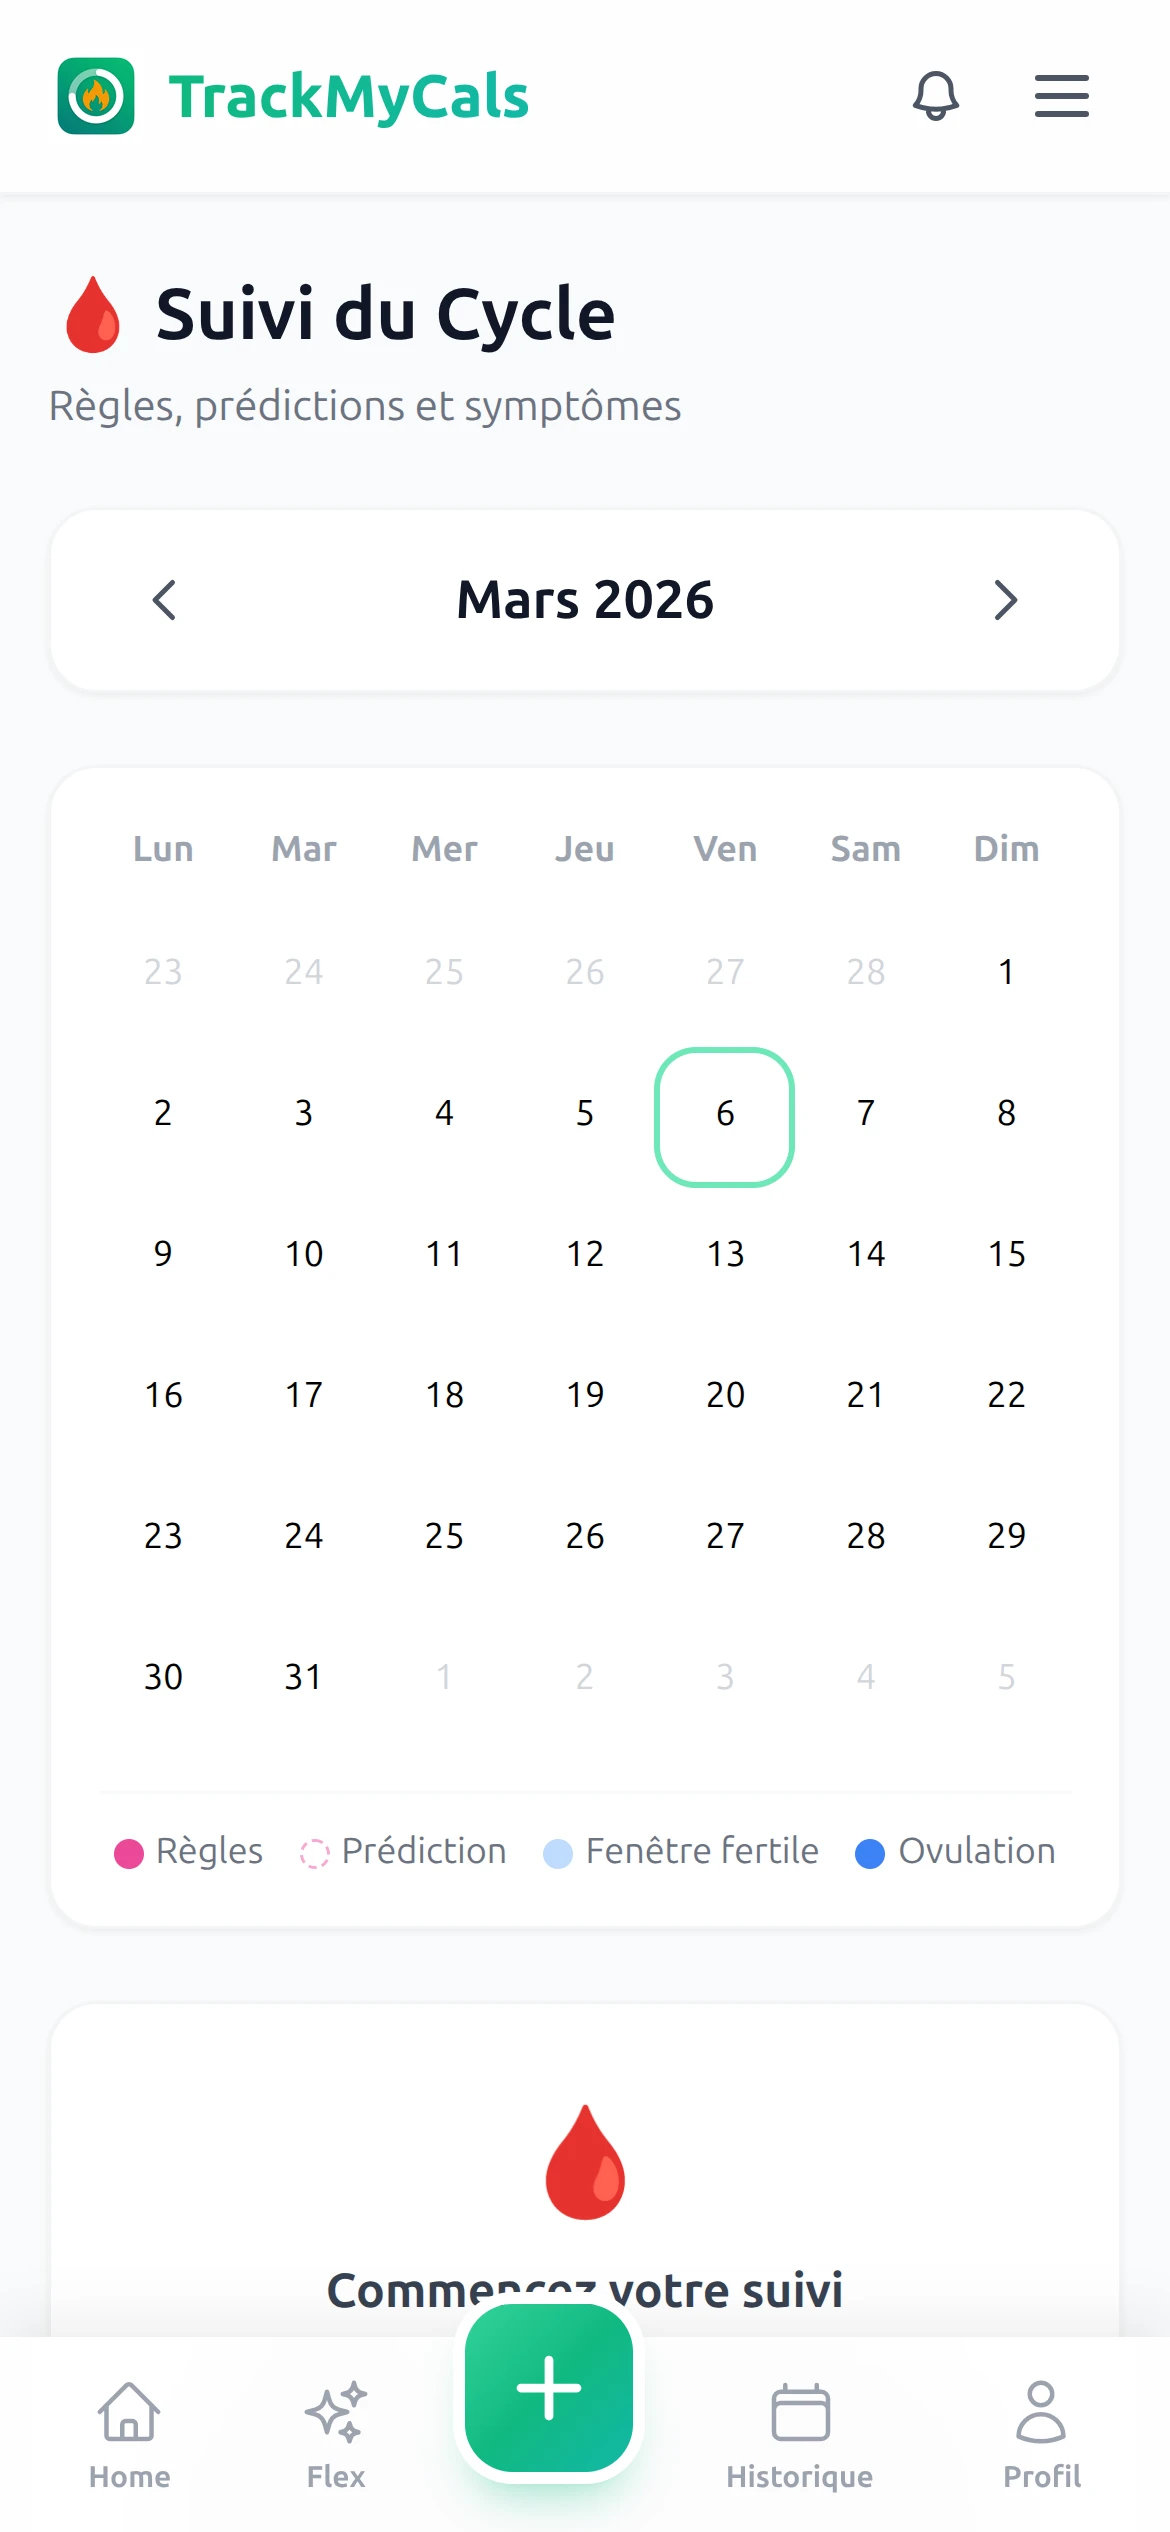Select the highlighted day 6
1170x2532 pixels.
[x=725, y=1114]
